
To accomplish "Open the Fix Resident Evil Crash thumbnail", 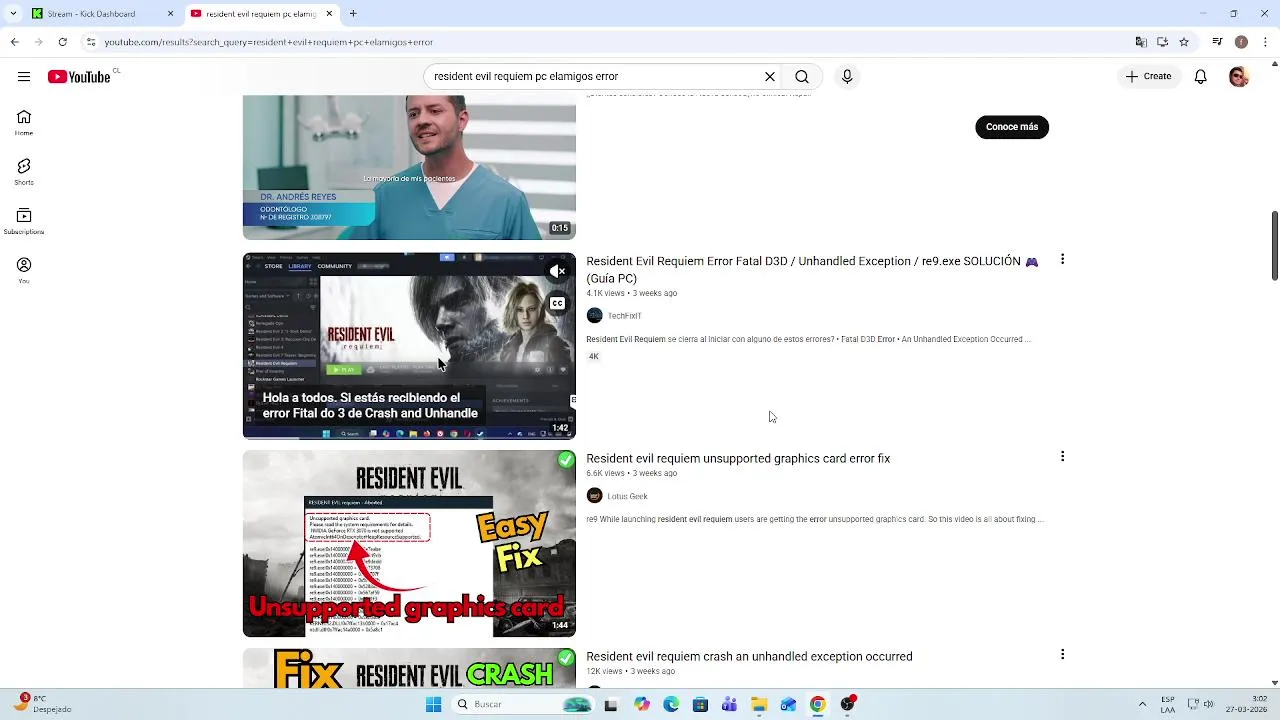I will click(409, 668).
